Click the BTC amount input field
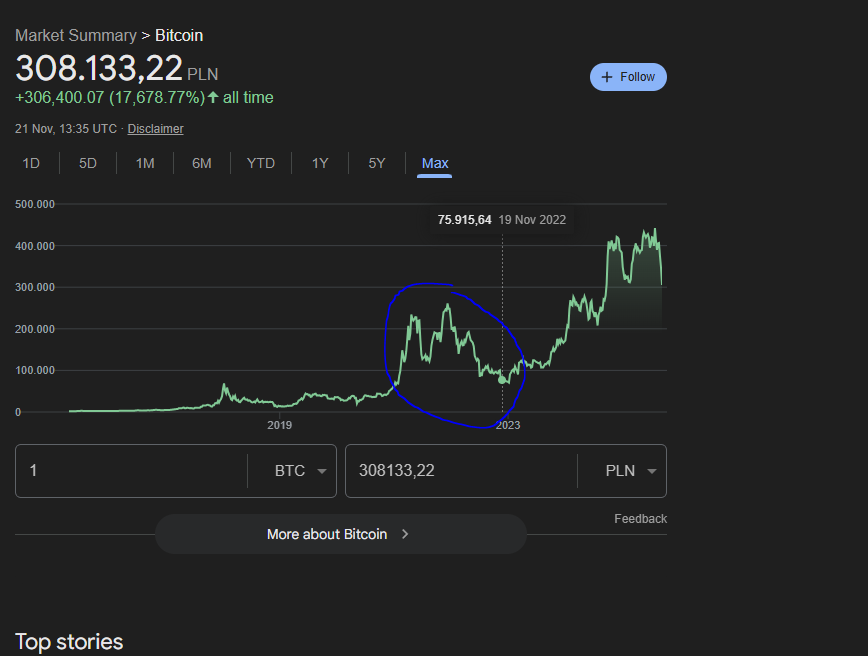 (130, 471)
